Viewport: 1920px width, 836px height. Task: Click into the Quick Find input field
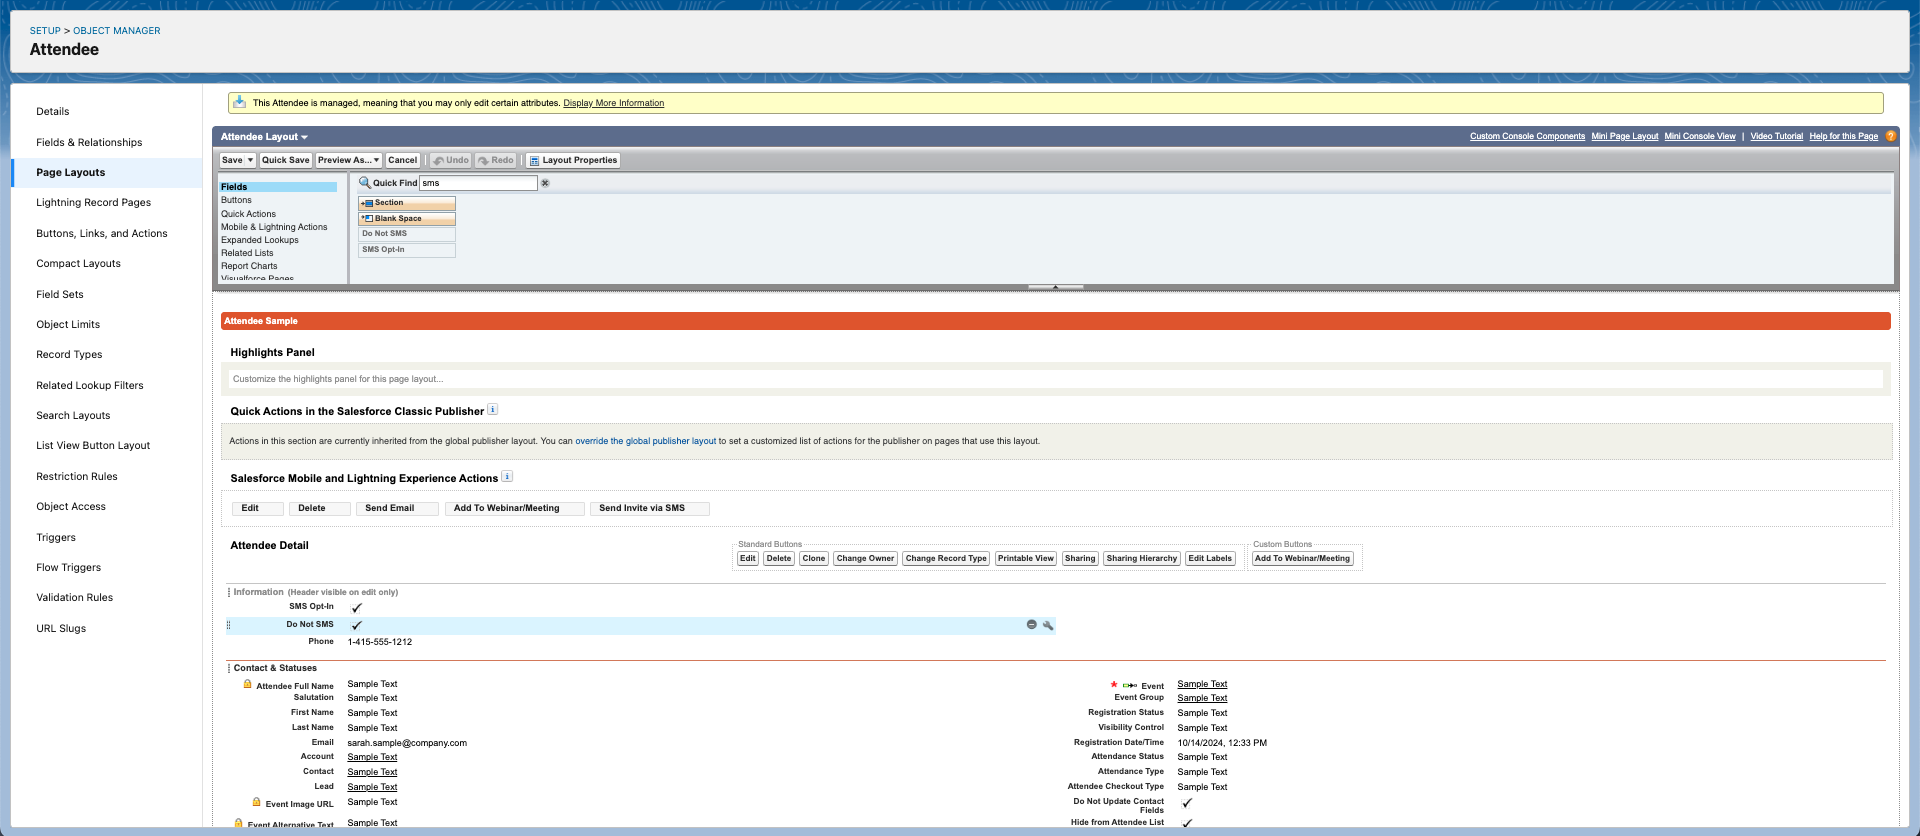(478, 183)
